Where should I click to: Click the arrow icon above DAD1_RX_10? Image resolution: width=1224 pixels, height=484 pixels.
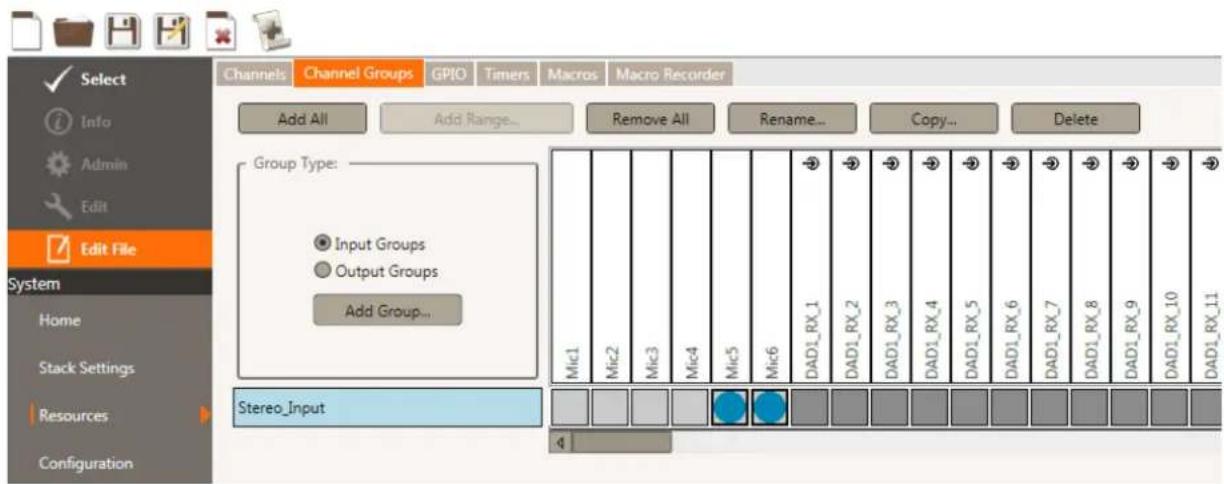point(1171,162)
